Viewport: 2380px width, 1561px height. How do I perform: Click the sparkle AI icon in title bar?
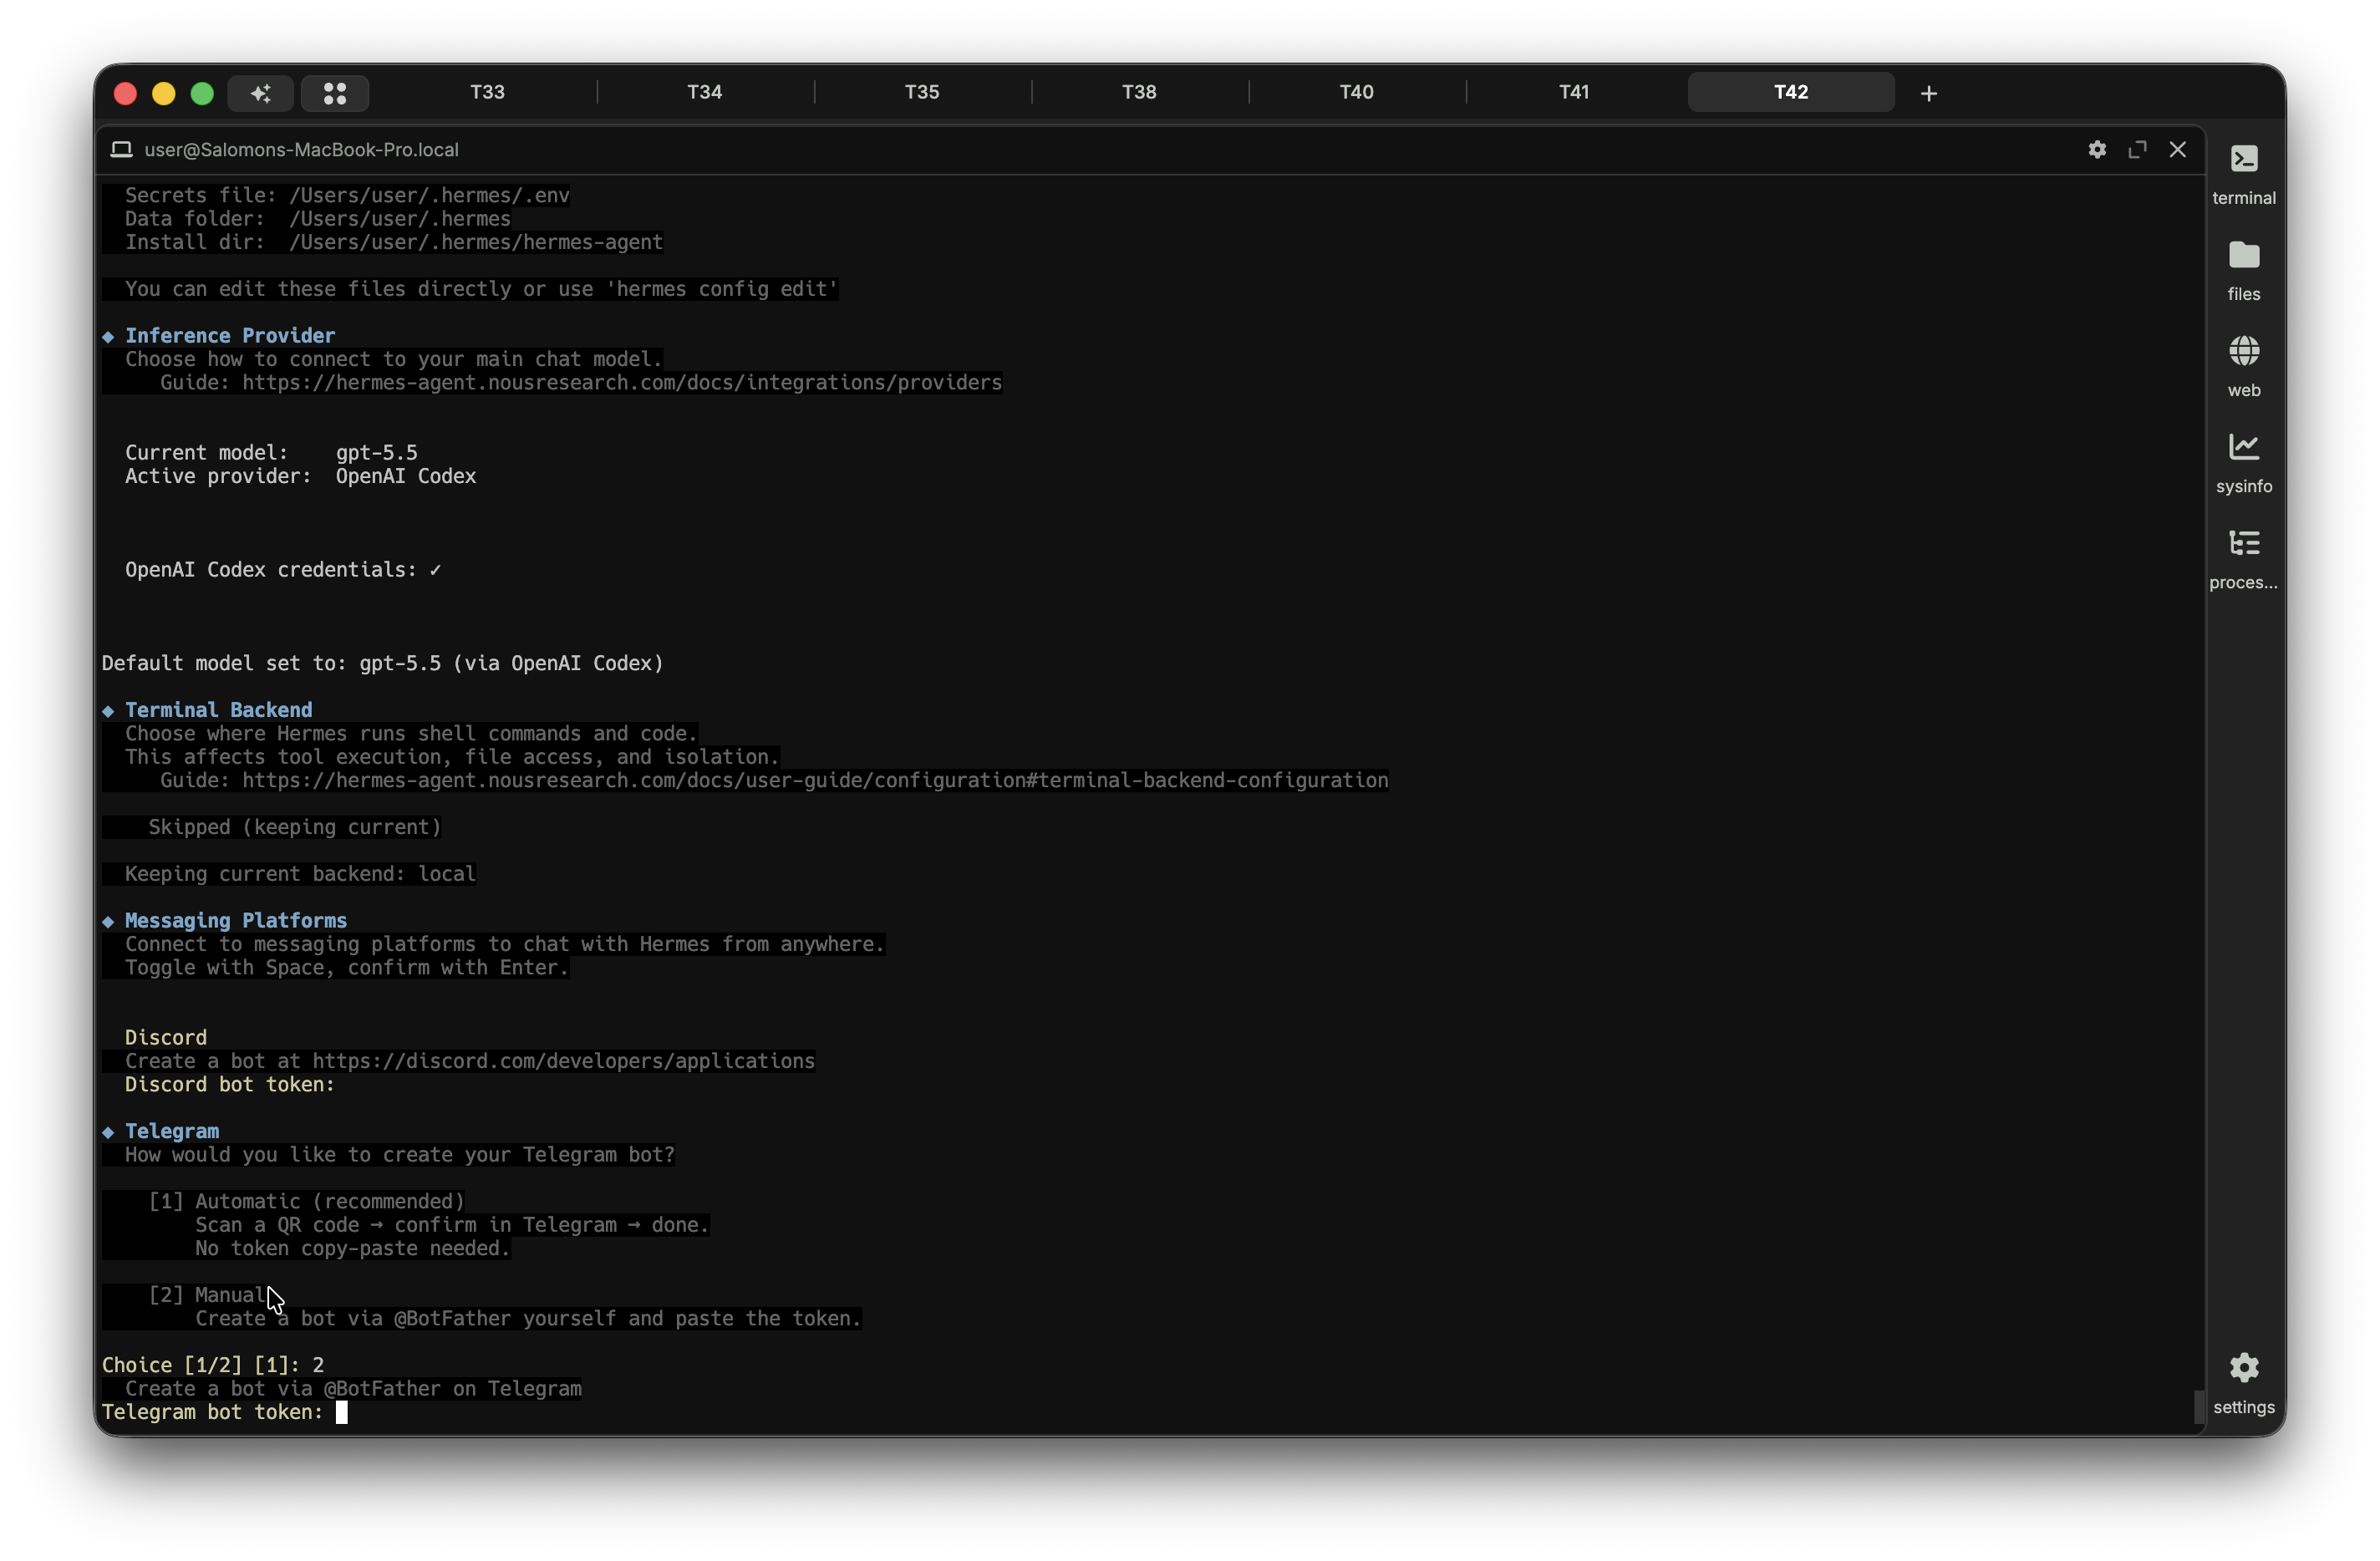(260, 93)
